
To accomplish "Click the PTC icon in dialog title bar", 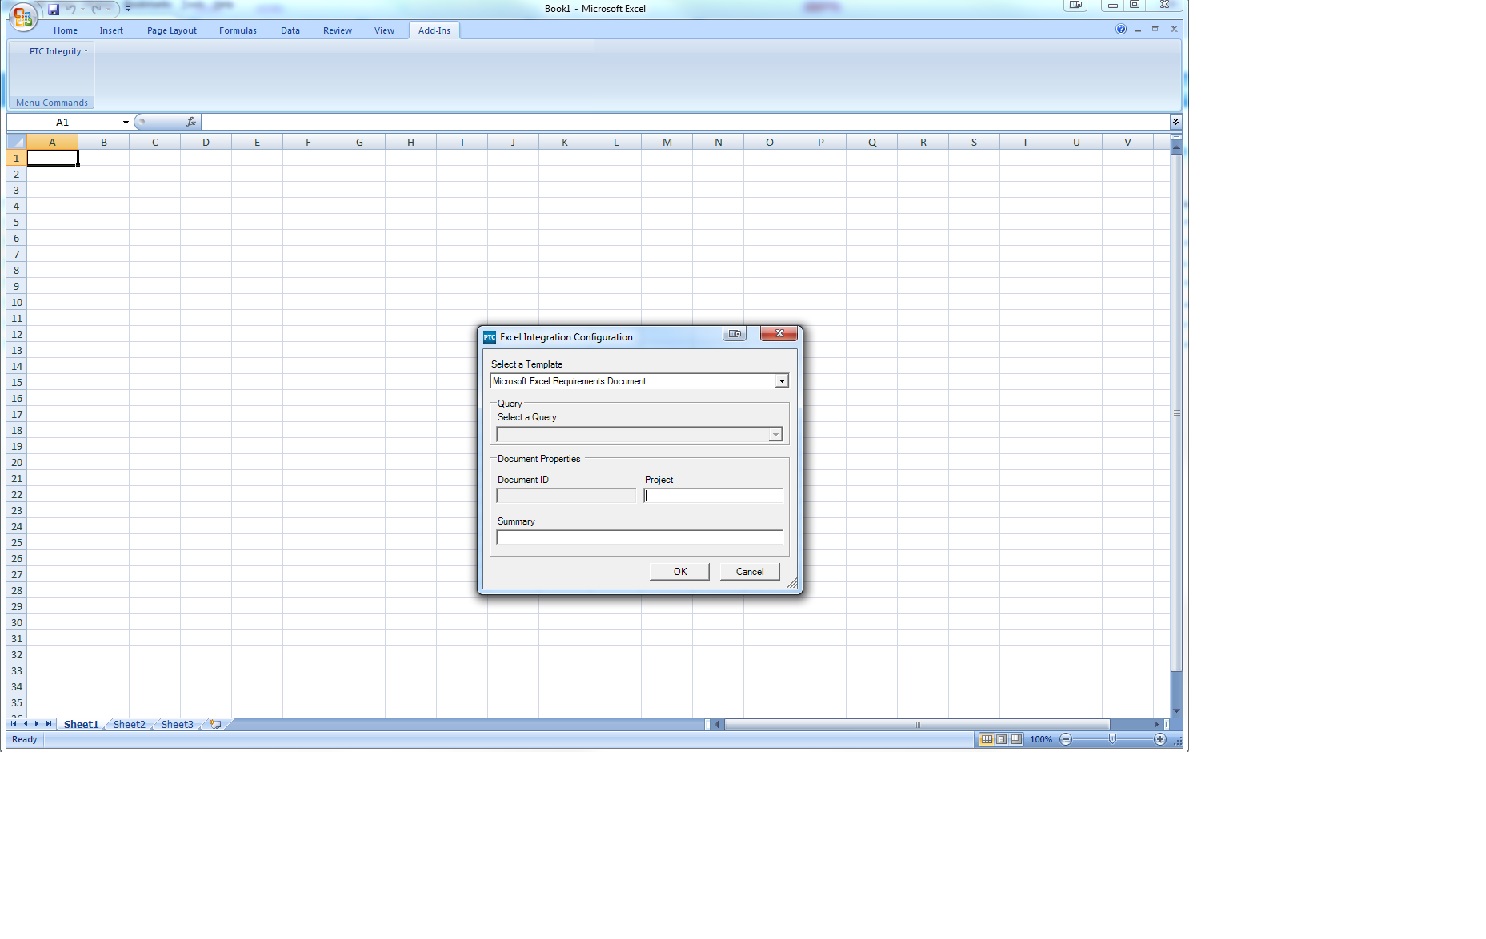I will pos(489,337).
